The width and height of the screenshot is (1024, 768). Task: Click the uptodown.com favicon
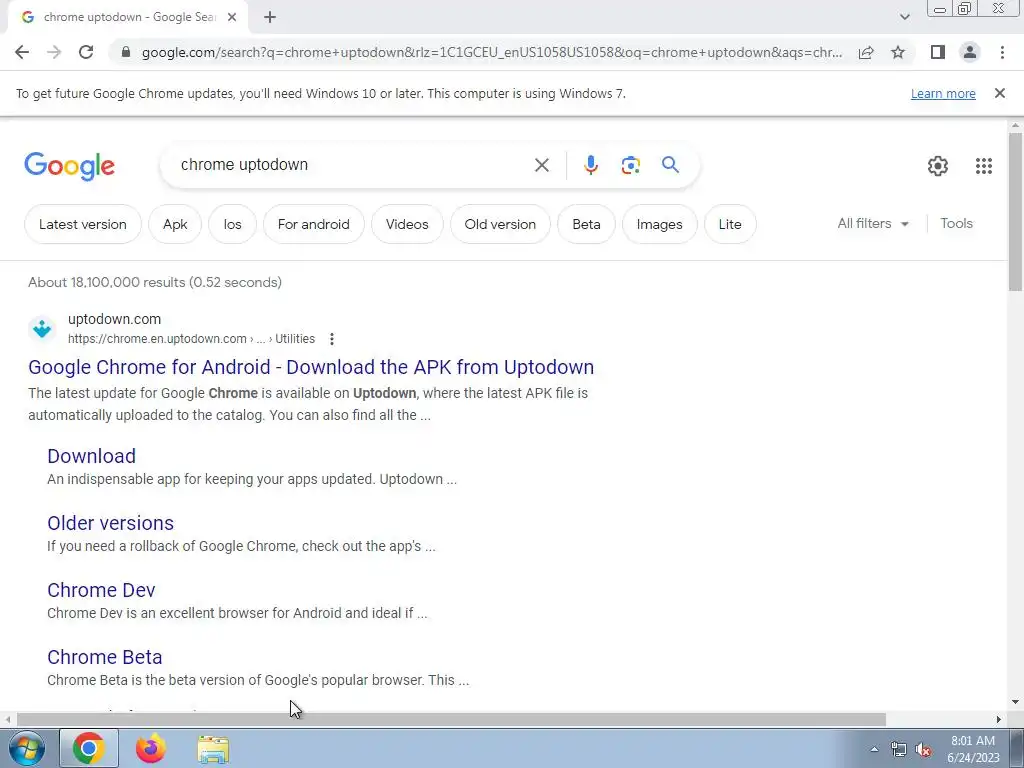[42, 328]
